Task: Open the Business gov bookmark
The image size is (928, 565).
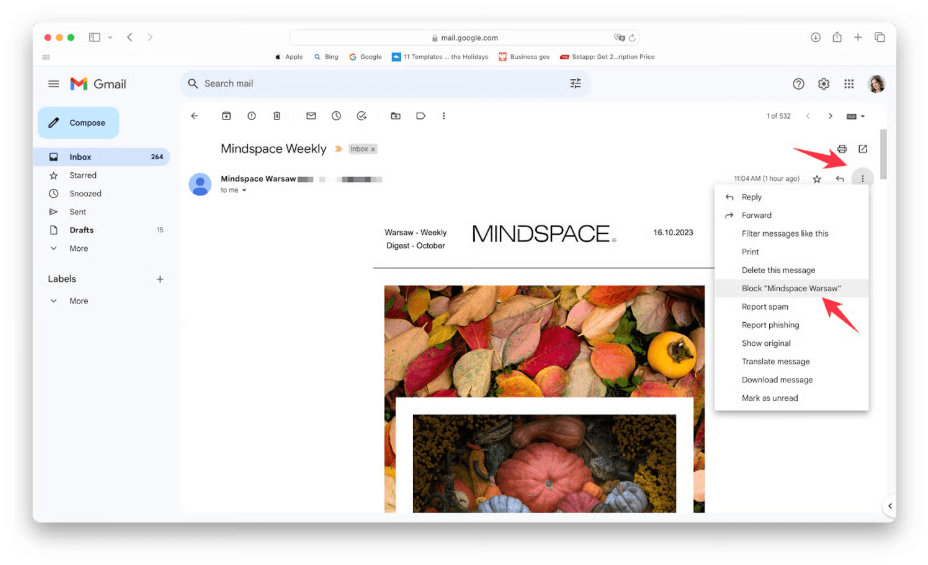Action: click(x=524, y=57)
